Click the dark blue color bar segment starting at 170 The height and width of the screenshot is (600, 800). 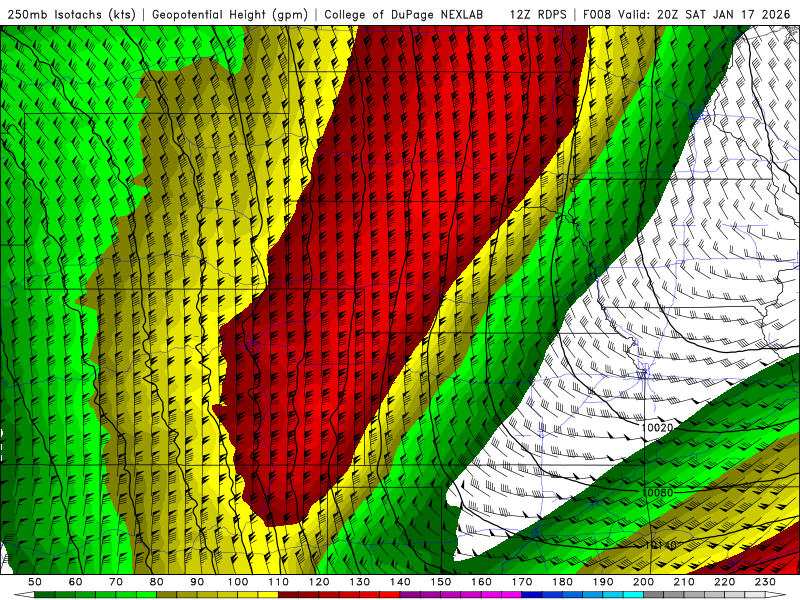[x=532, y=595]
